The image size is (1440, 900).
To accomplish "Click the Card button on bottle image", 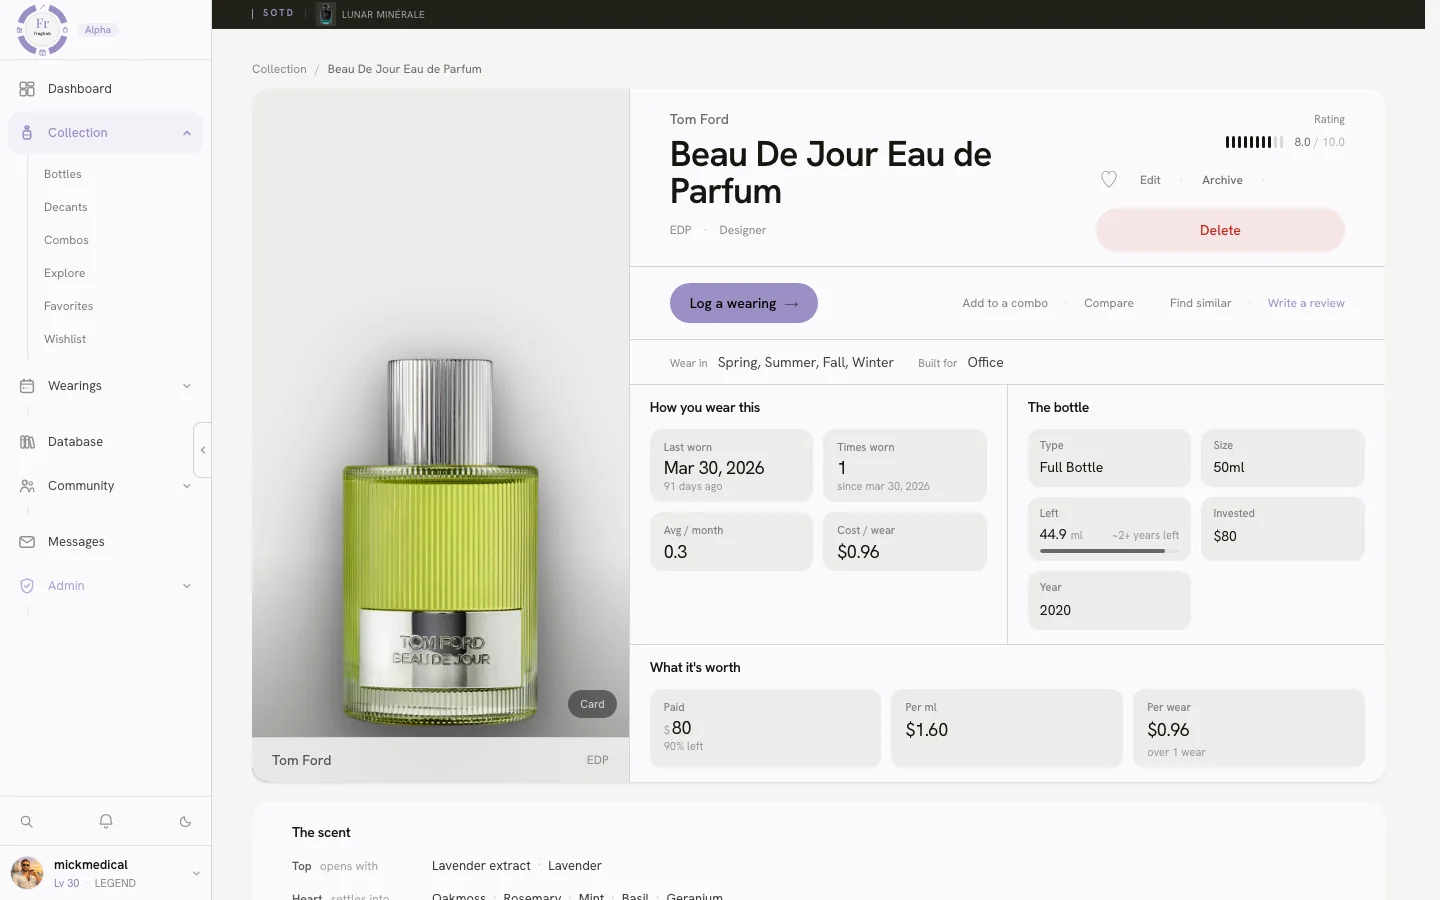I will pyautogui.click(x=592, y=704).
